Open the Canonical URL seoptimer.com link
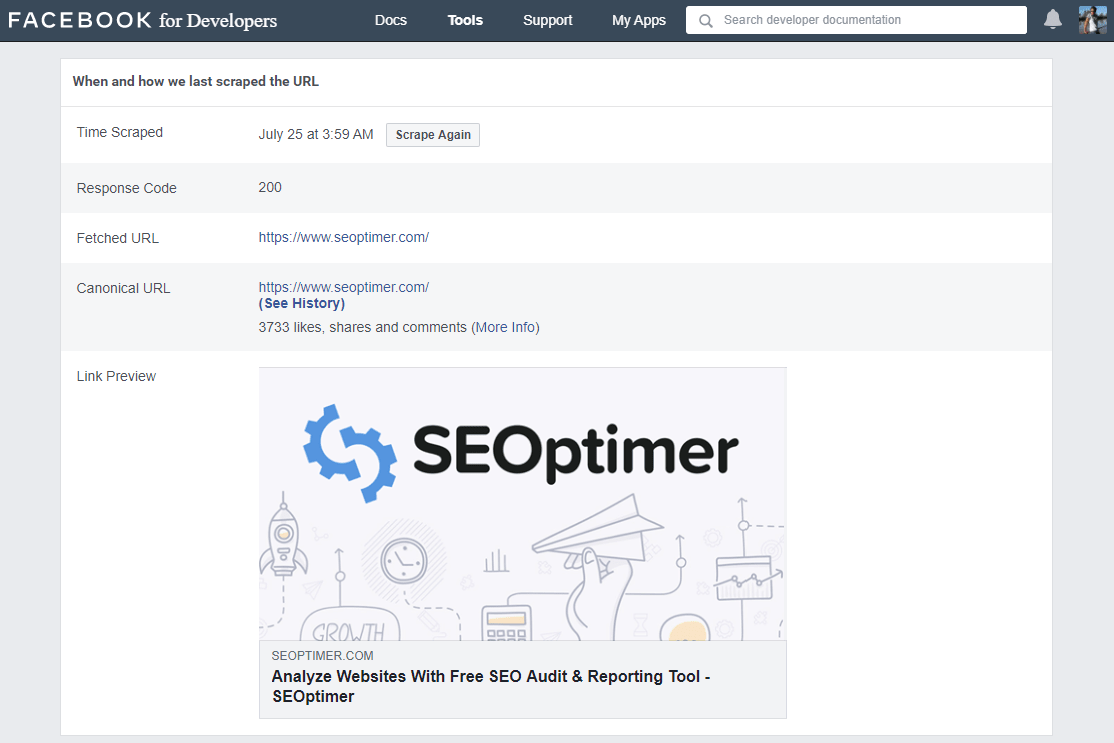Viewport: 1114px width, 743px height. (x=343, y=287)
